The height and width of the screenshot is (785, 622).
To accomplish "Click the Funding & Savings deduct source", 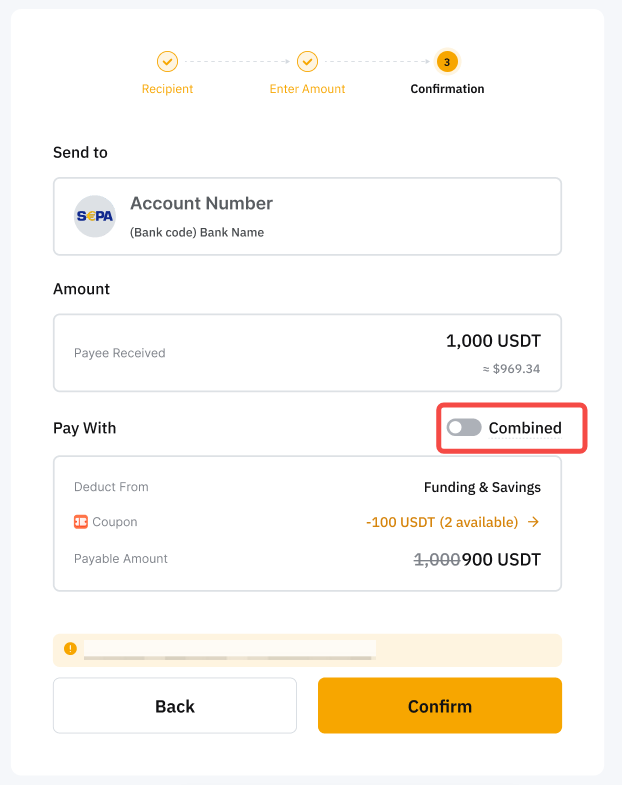I will click(x=482, y=488).
